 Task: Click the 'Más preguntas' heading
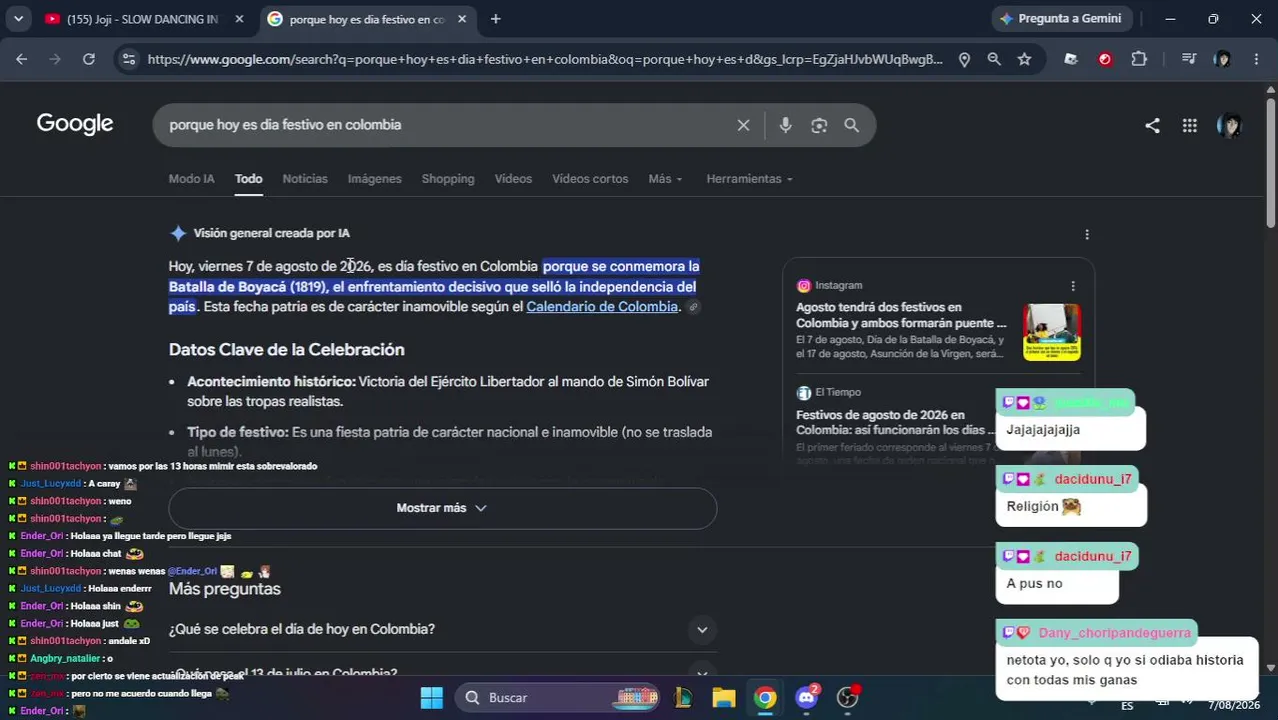pos(224,589)
